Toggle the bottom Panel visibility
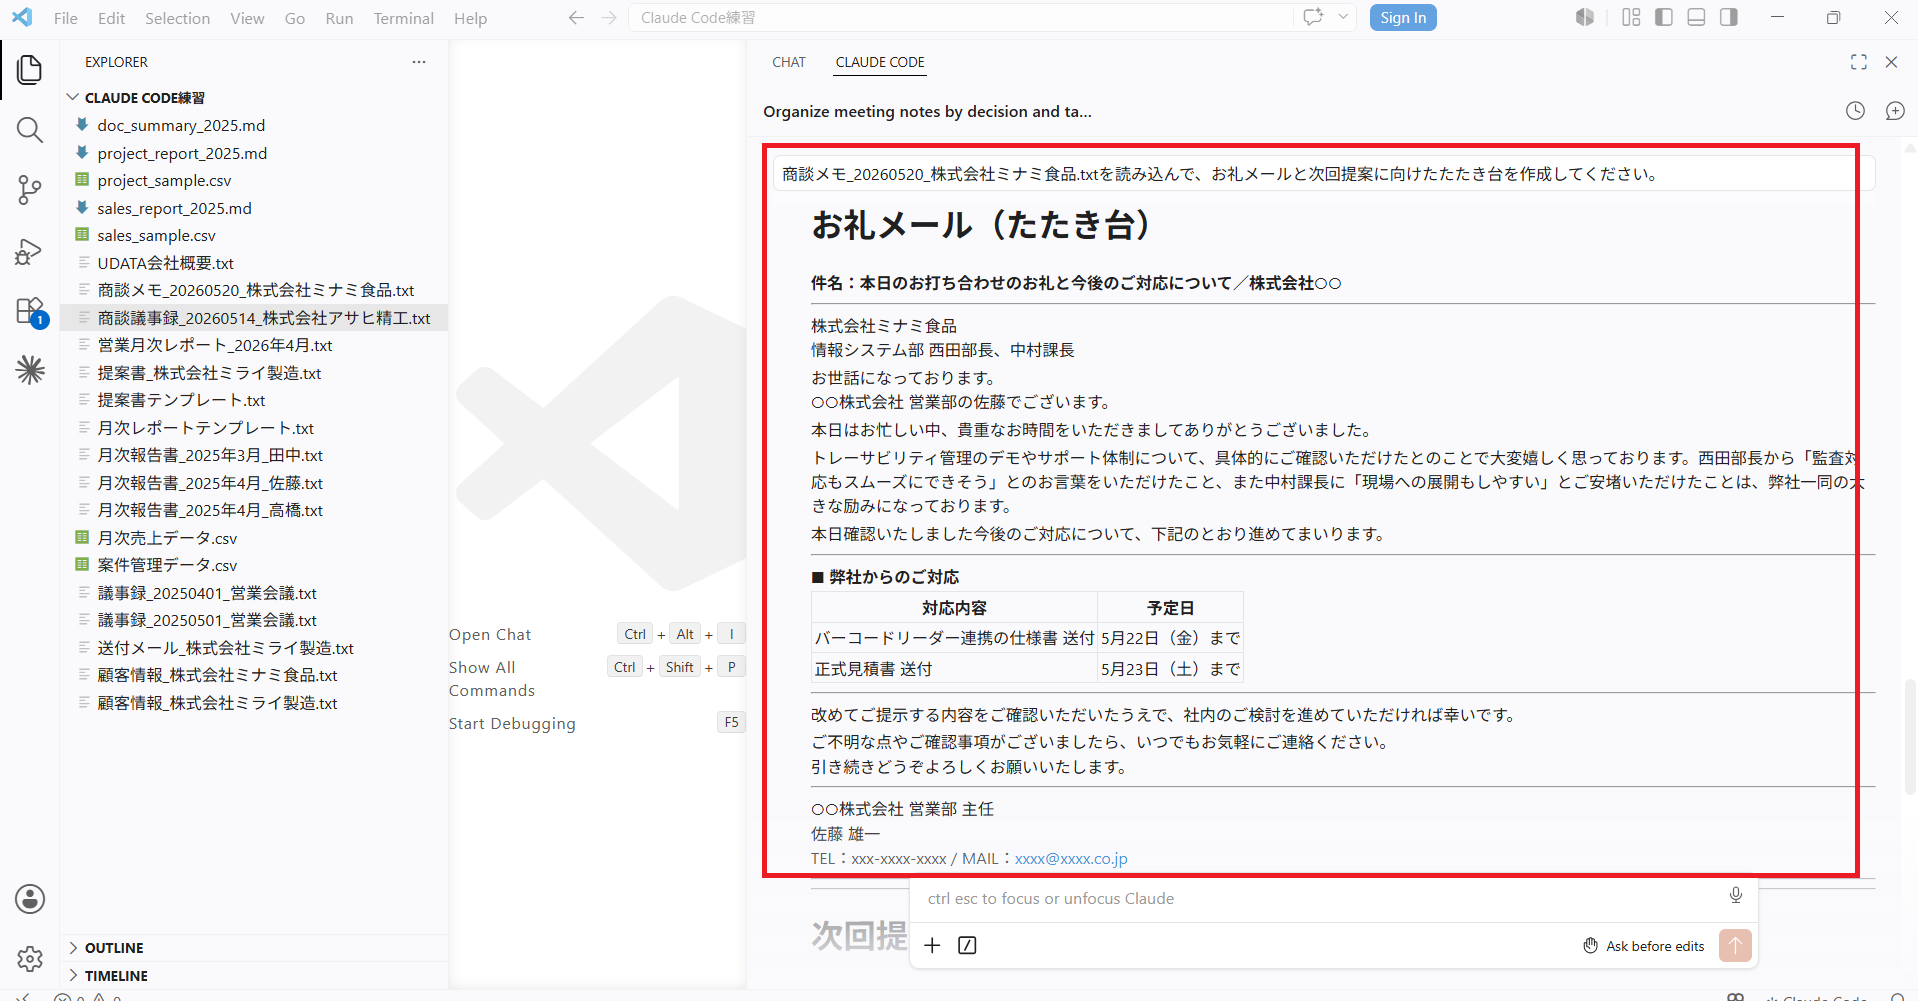The height and width of the screenshot is (1001, 1918). (1696, 17)
